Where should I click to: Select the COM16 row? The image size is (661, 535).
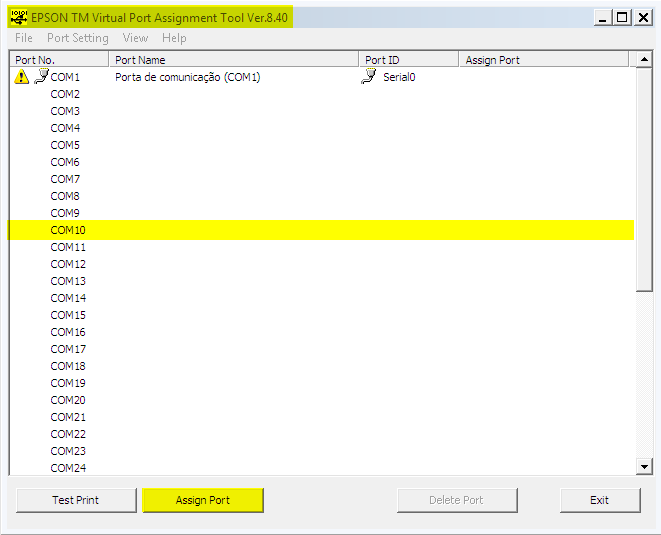point(322,332)
